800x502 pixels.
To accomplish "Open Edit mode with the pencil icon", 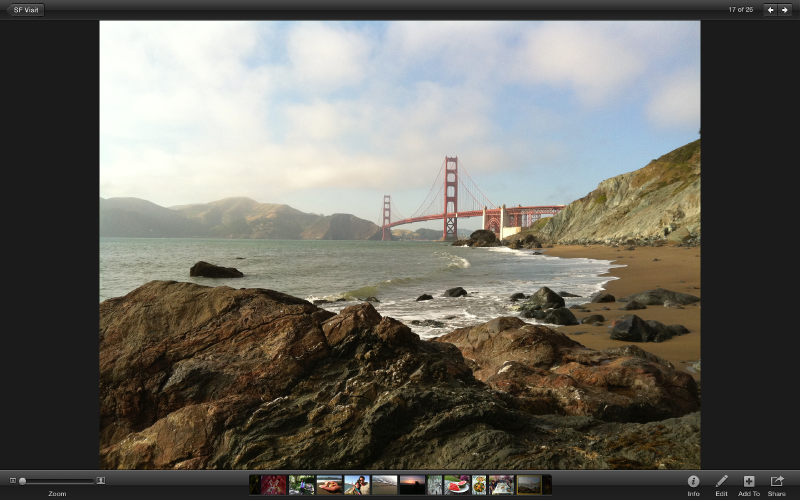I will pos(721,481).
